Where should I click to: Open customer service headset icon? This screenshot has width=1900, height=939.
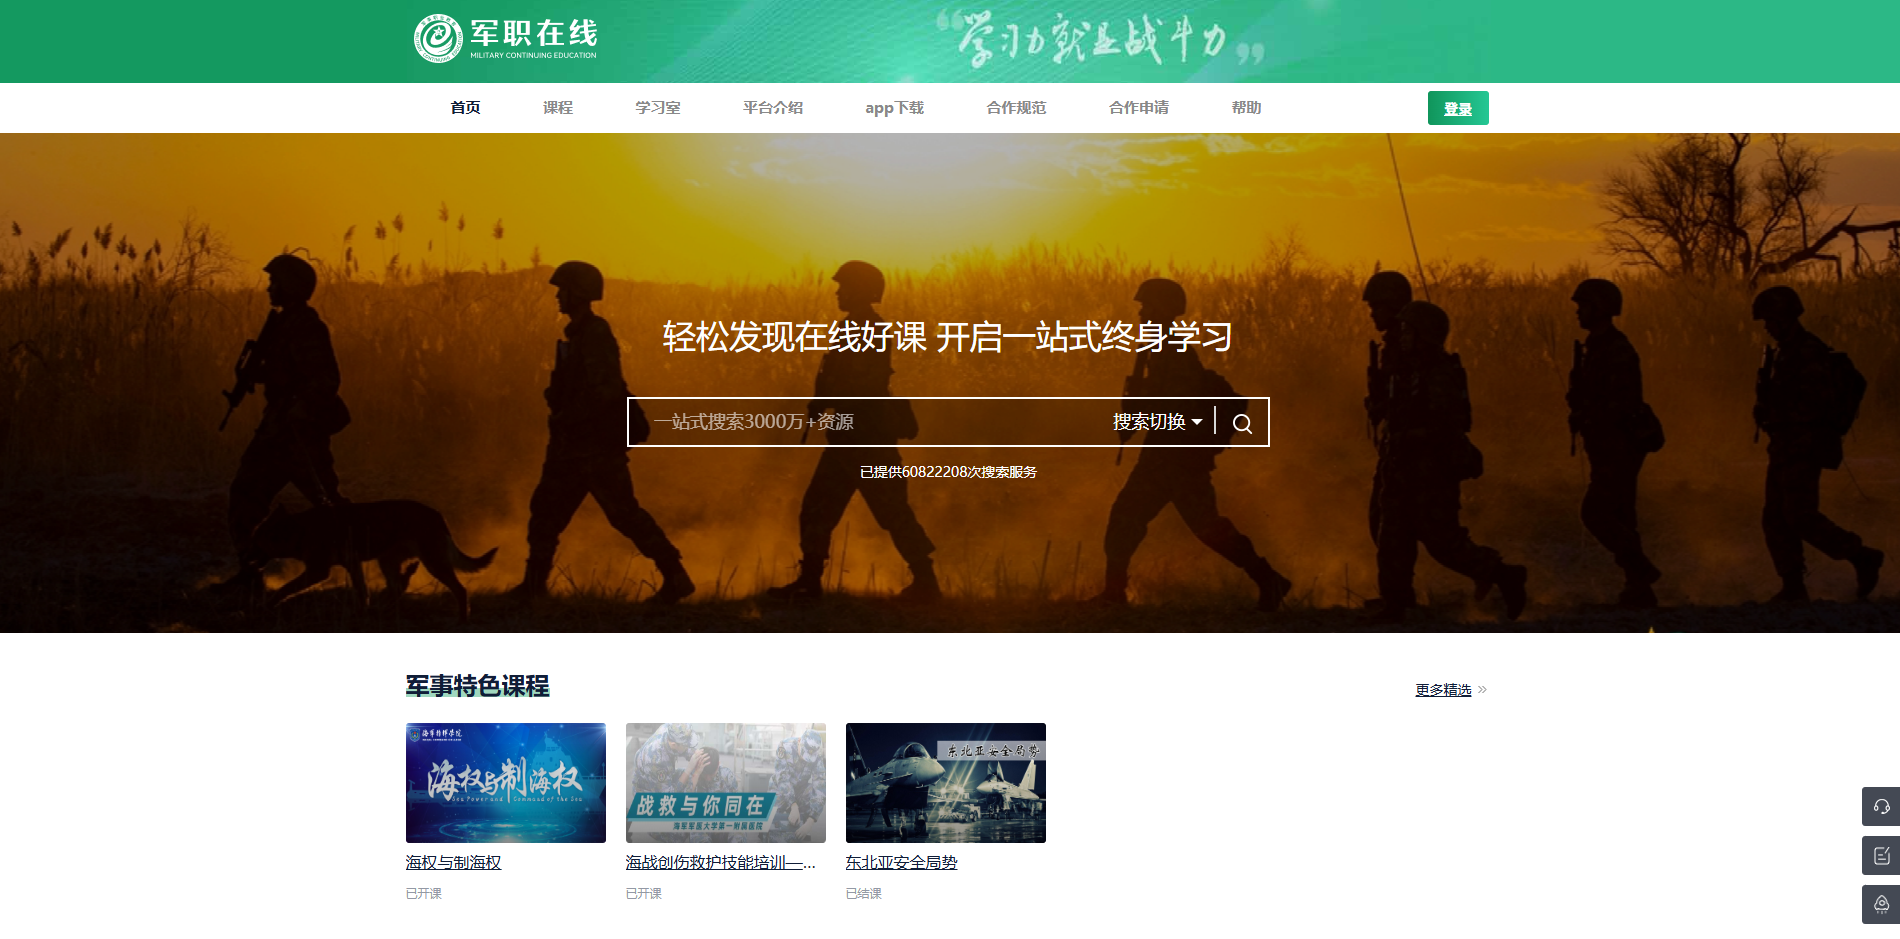pyautogui.click(x=1881, y=806)
